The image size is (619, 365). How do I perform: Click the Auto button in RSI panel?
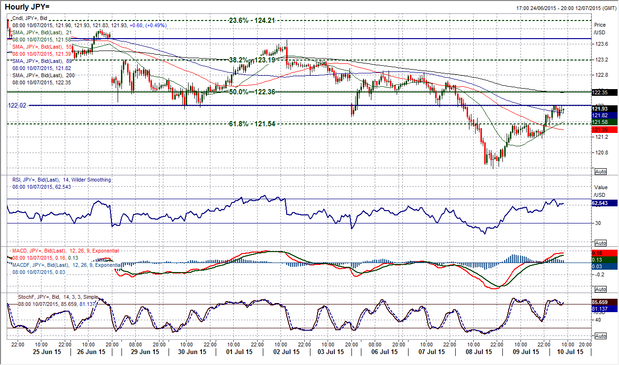600,243
